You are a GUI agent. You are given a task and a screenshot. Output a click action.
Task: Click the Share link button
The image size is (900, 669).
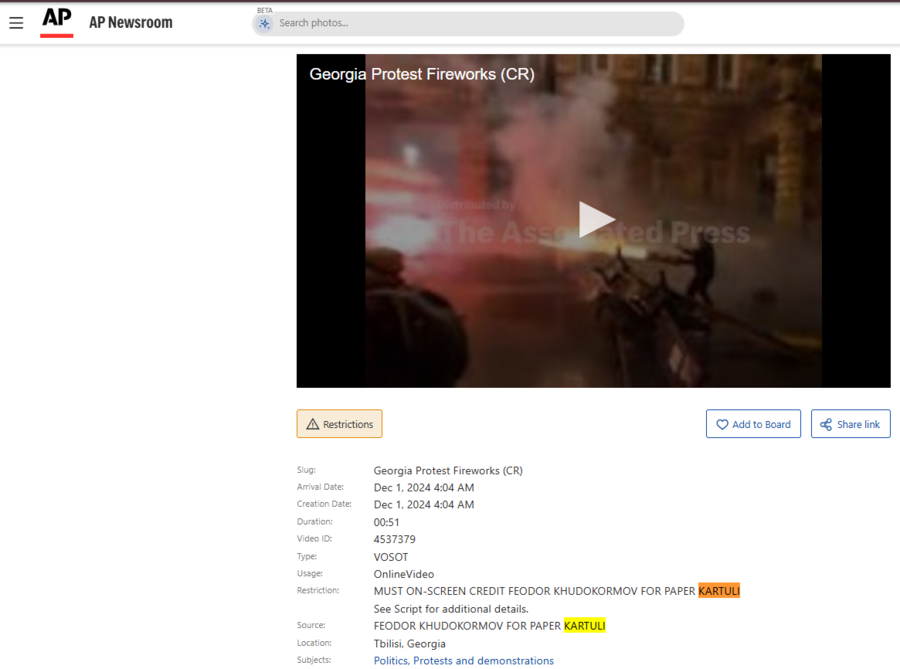851,424
